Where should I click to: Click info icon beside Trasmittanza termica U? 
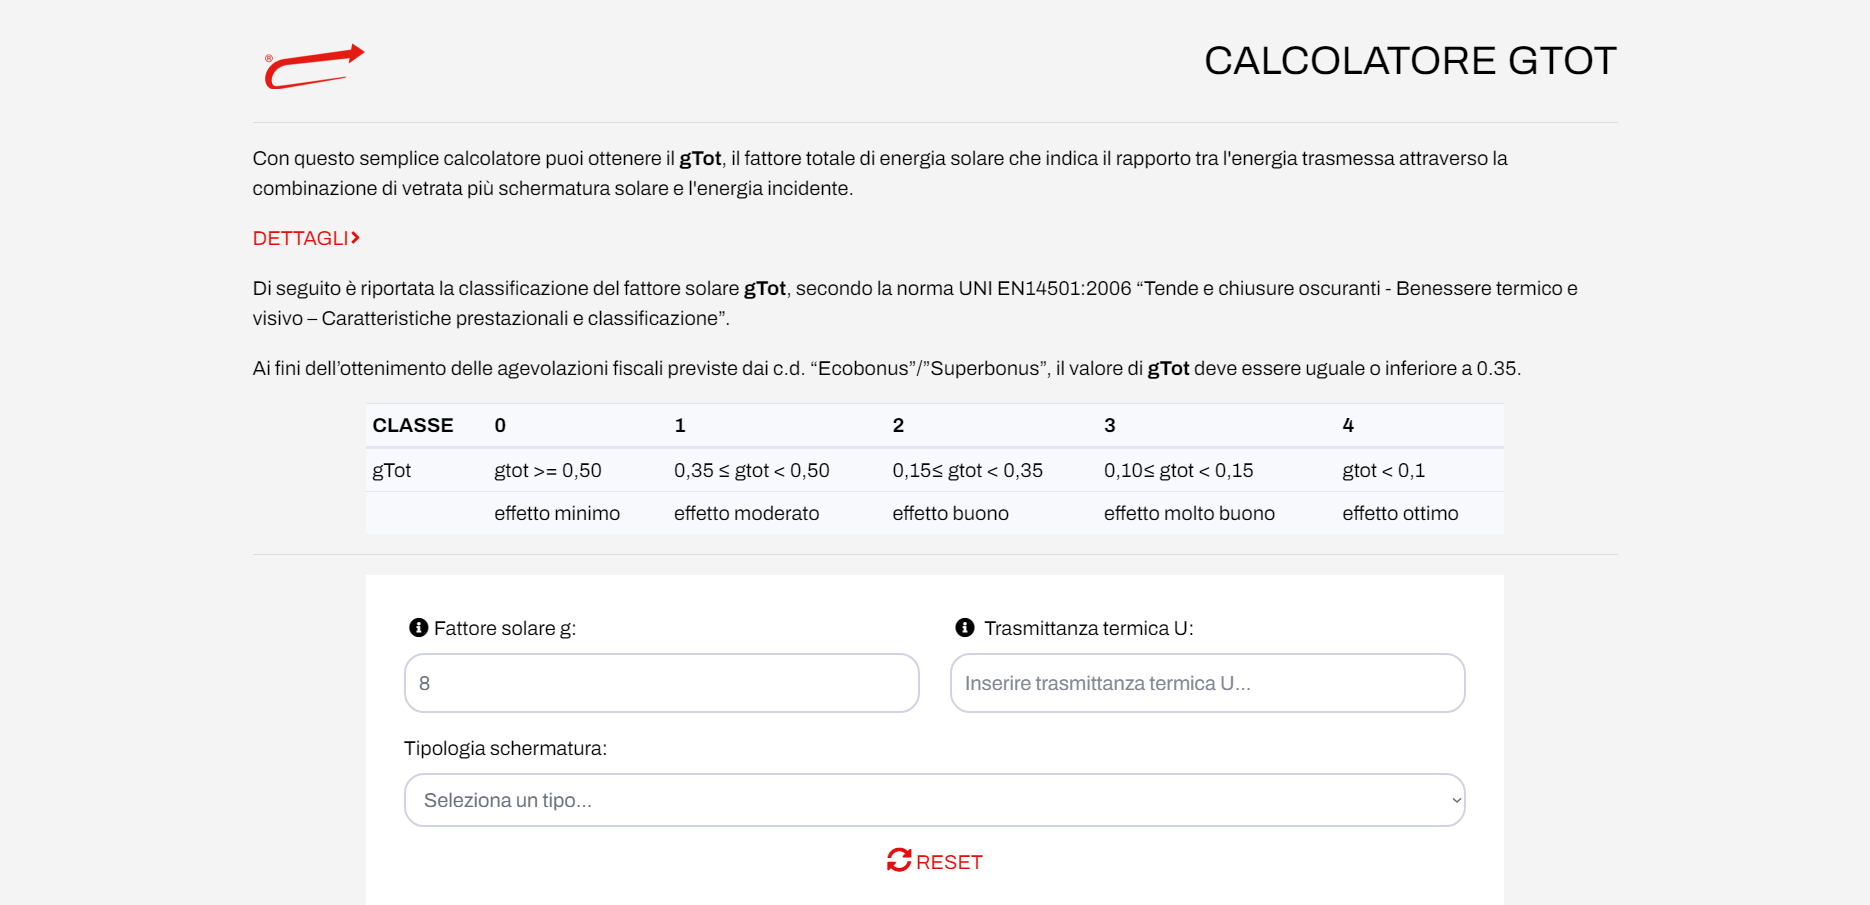pos(965,628)
